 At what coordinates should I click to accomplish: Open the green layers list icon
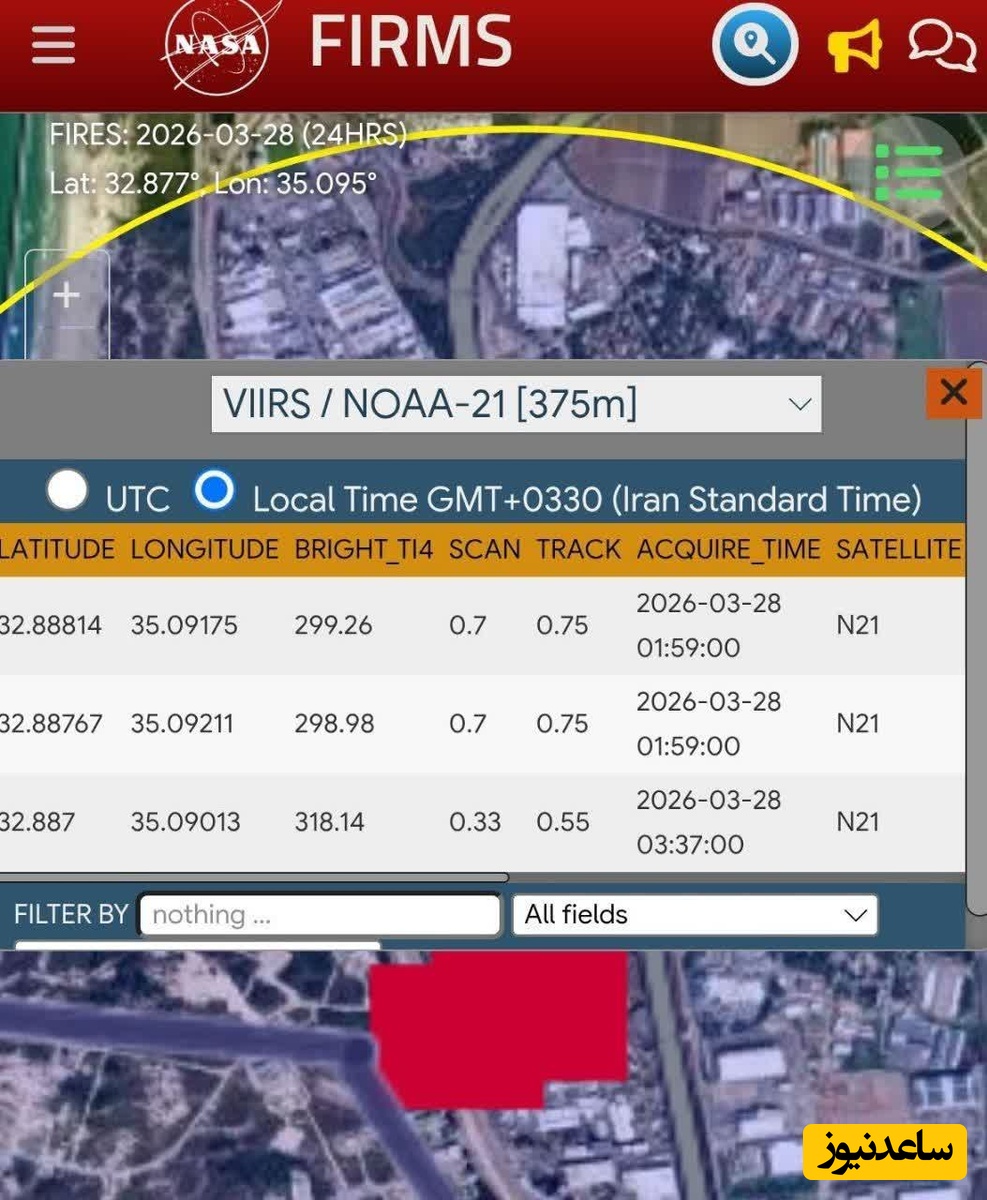coord(909,172)
